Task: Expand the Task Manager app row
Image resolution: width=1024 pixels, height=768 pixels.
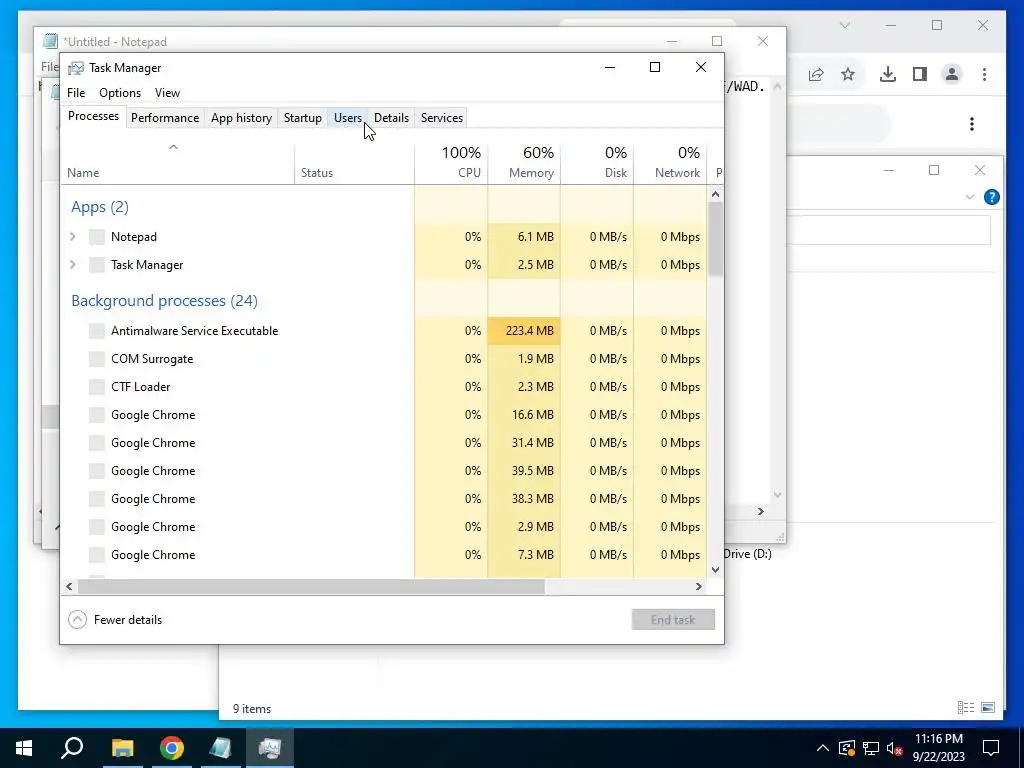Action: (73, 264)
